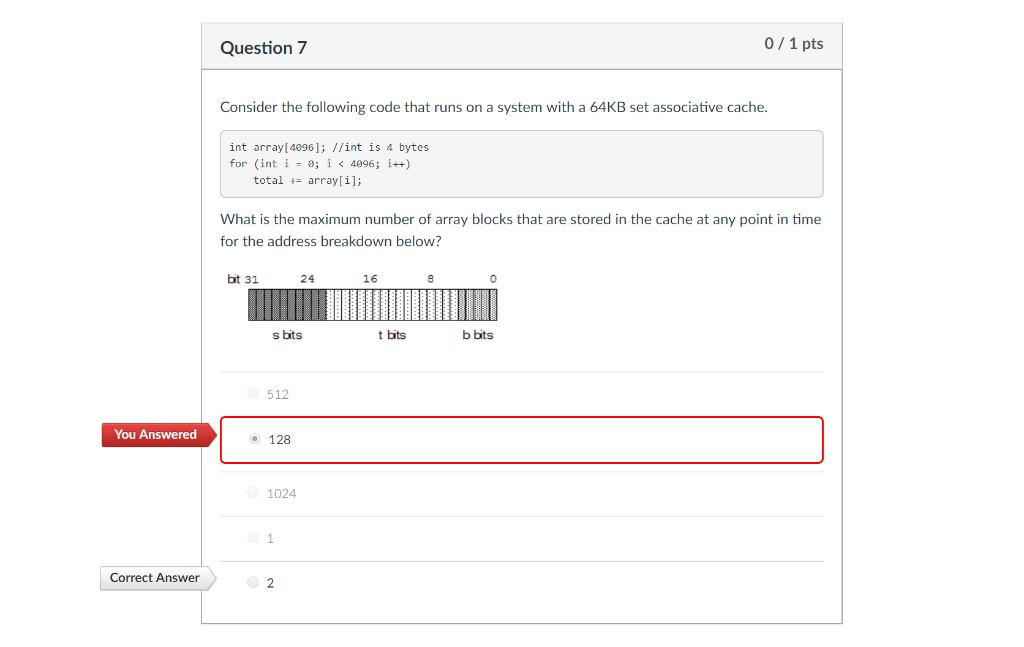
Task: Click the 0 / 1 pts score label
Action: 793,43
